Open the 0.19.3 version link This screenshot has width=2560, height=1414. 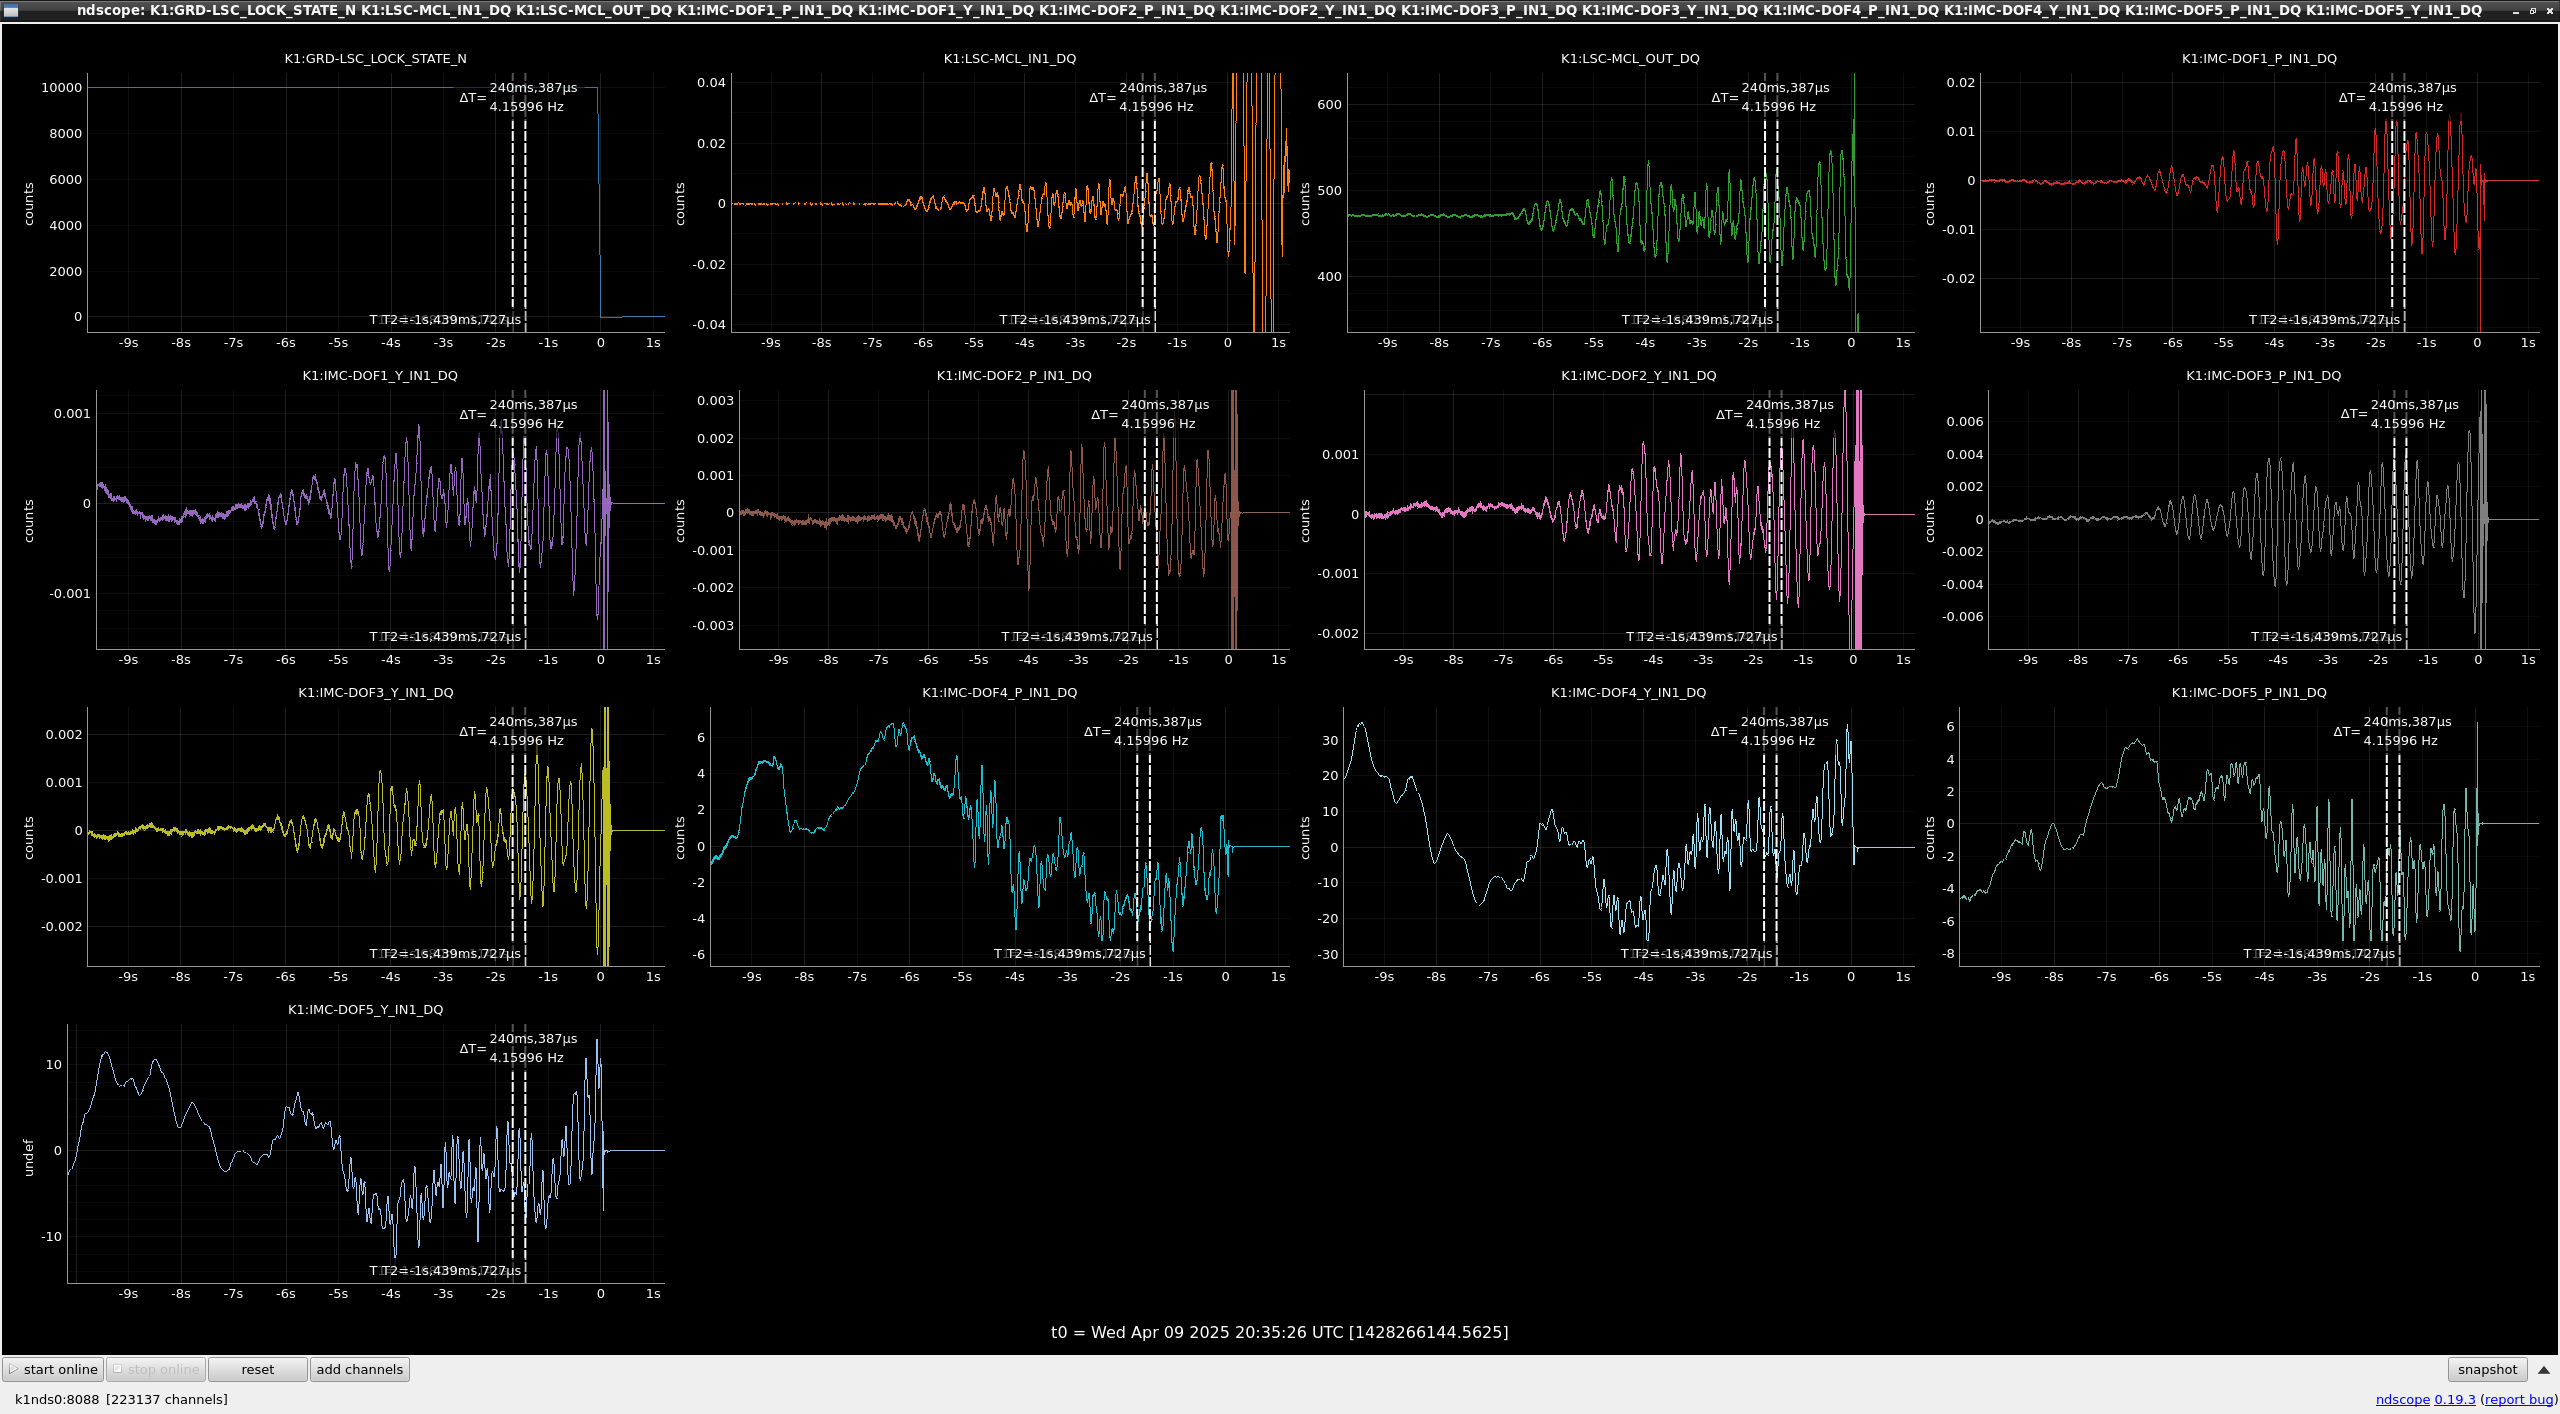click(x=2454, y=1399)
